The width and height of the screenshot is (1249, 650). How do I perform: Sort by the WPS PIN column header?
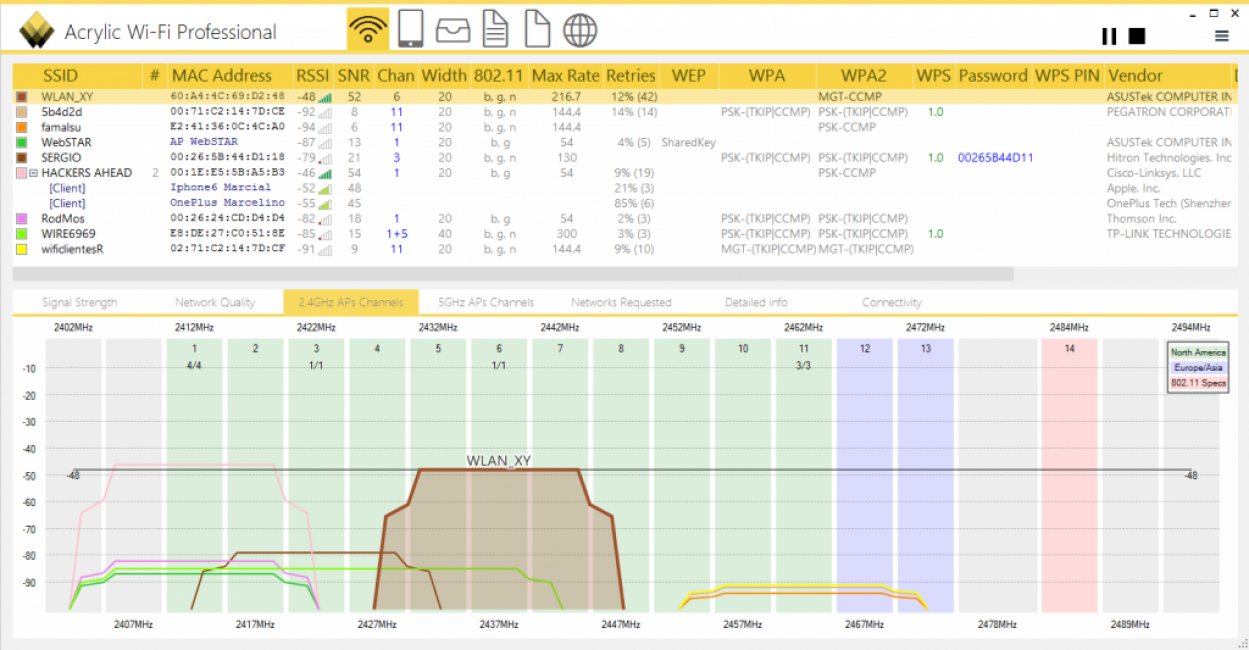pos(1067,75)
